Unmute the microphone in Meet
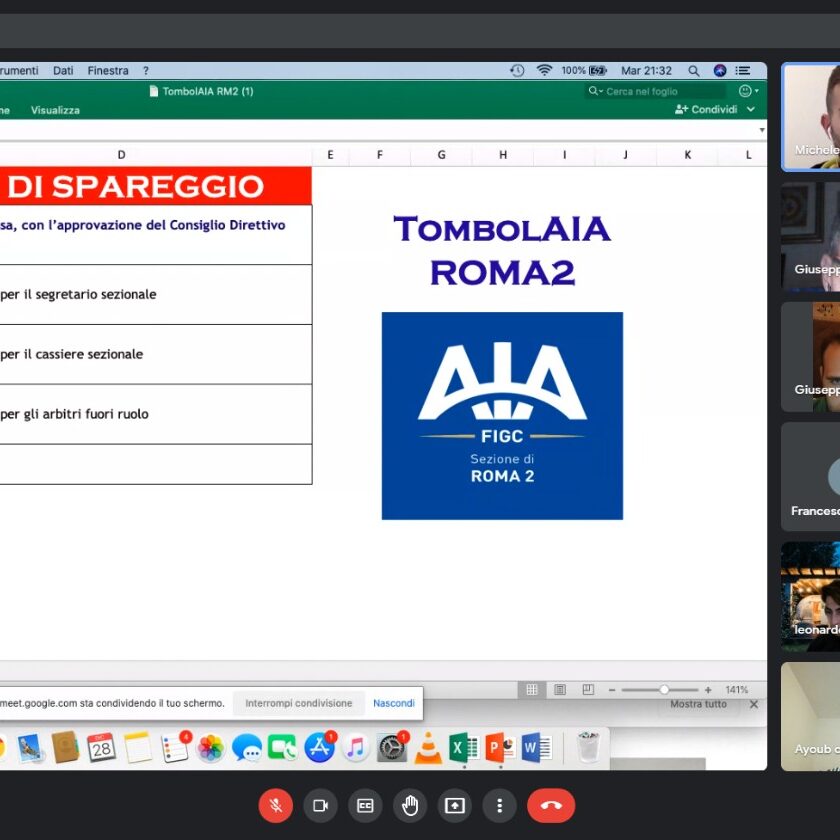Viewport: 840px width, 840px height. (x=275, y=806)
